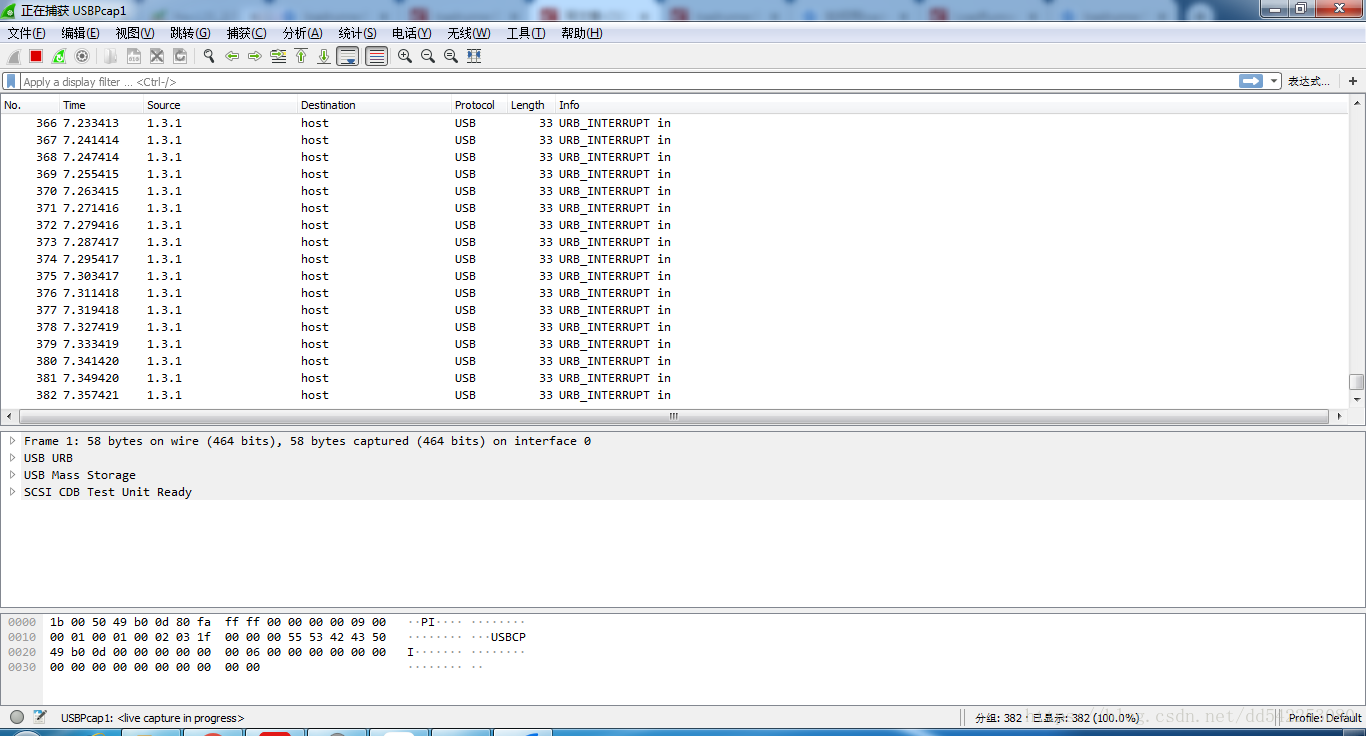
Task: Apply the display filter arrow button
Action: point(1251,81)
